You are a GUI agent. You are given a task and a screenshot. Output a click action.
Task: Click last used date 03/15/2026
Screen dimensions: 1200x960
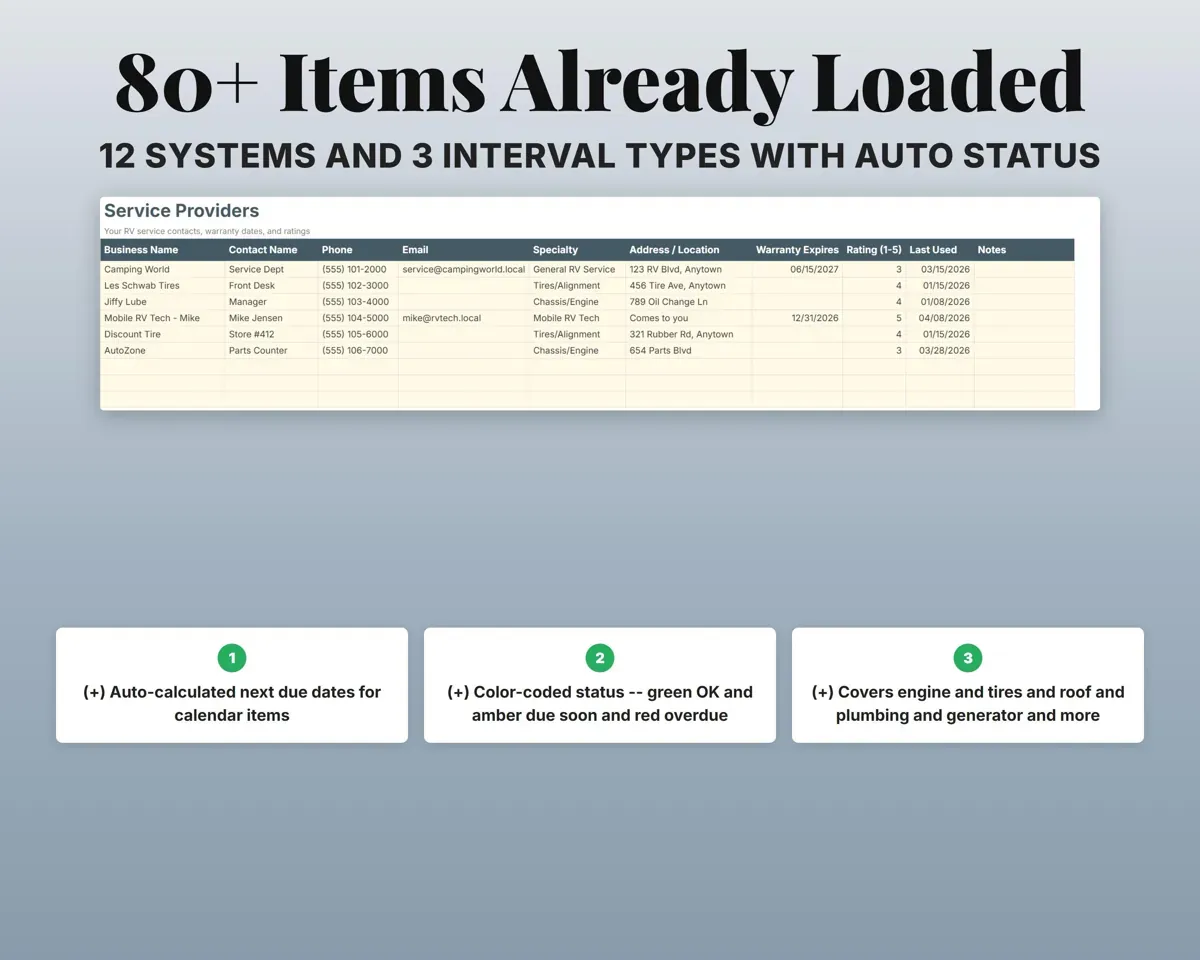[940, 269]
